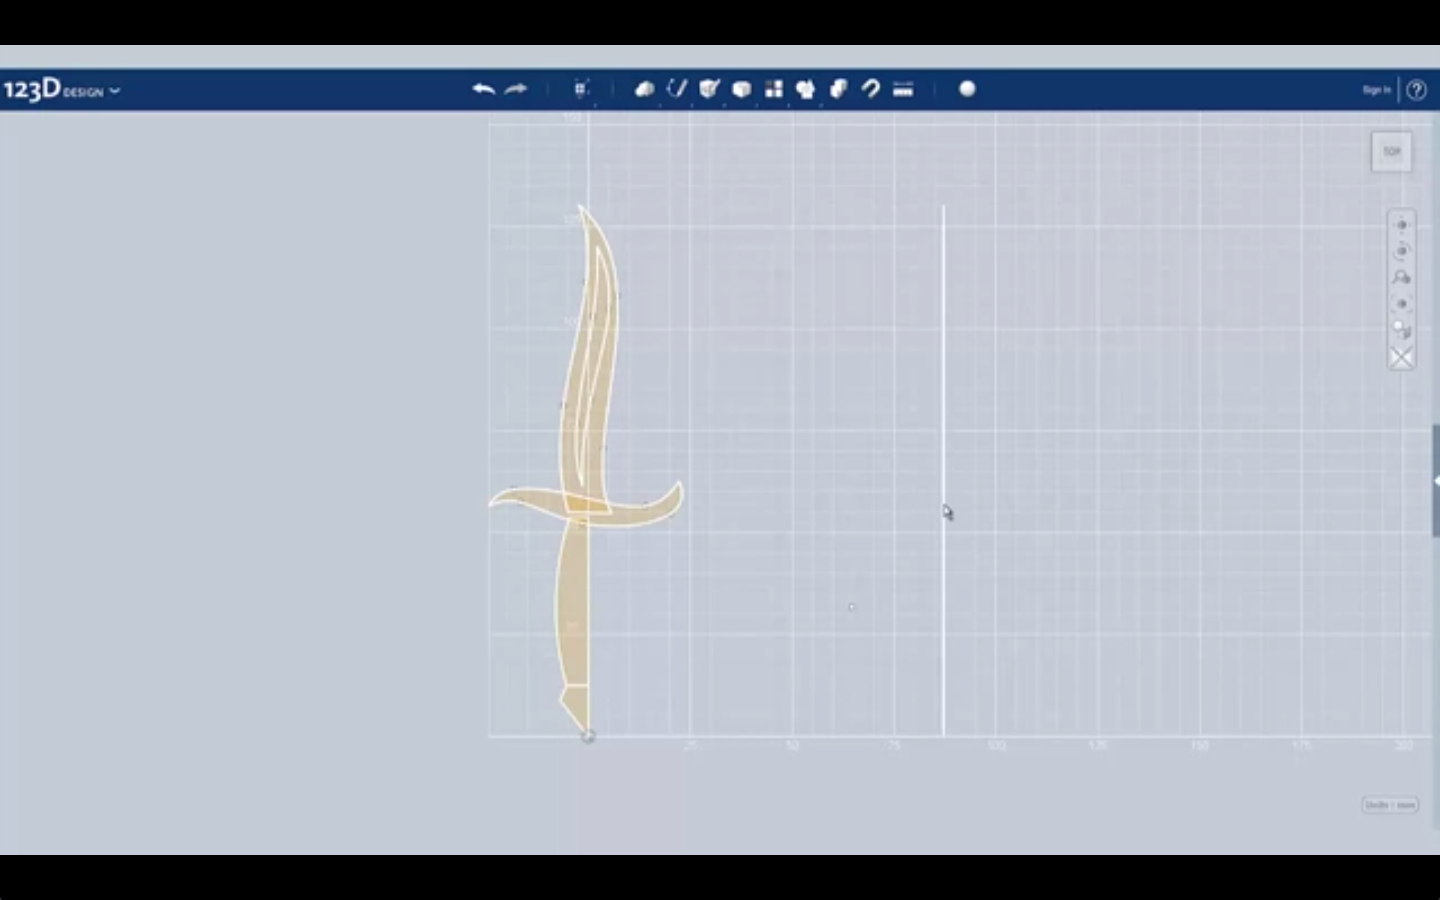Open the Grouping tool menu
The image size is (1440, 900).
pos(806,89)
